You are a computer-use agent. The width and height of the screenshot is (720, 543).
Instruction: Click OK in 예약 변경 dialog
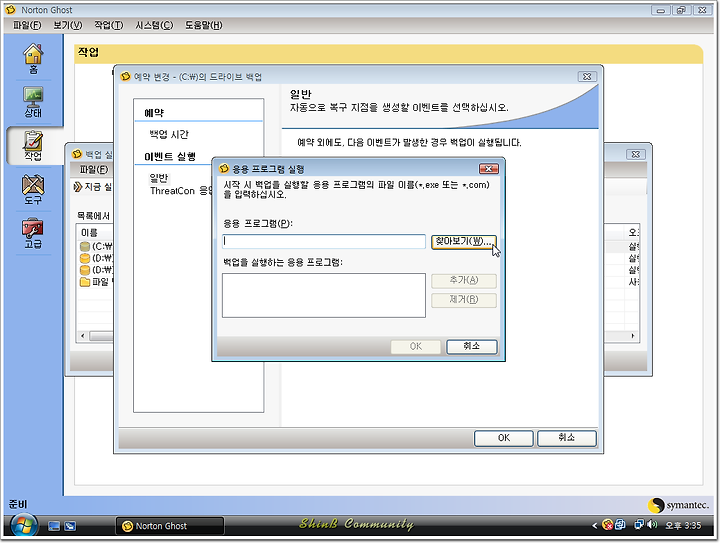click(x=504, y=438)
